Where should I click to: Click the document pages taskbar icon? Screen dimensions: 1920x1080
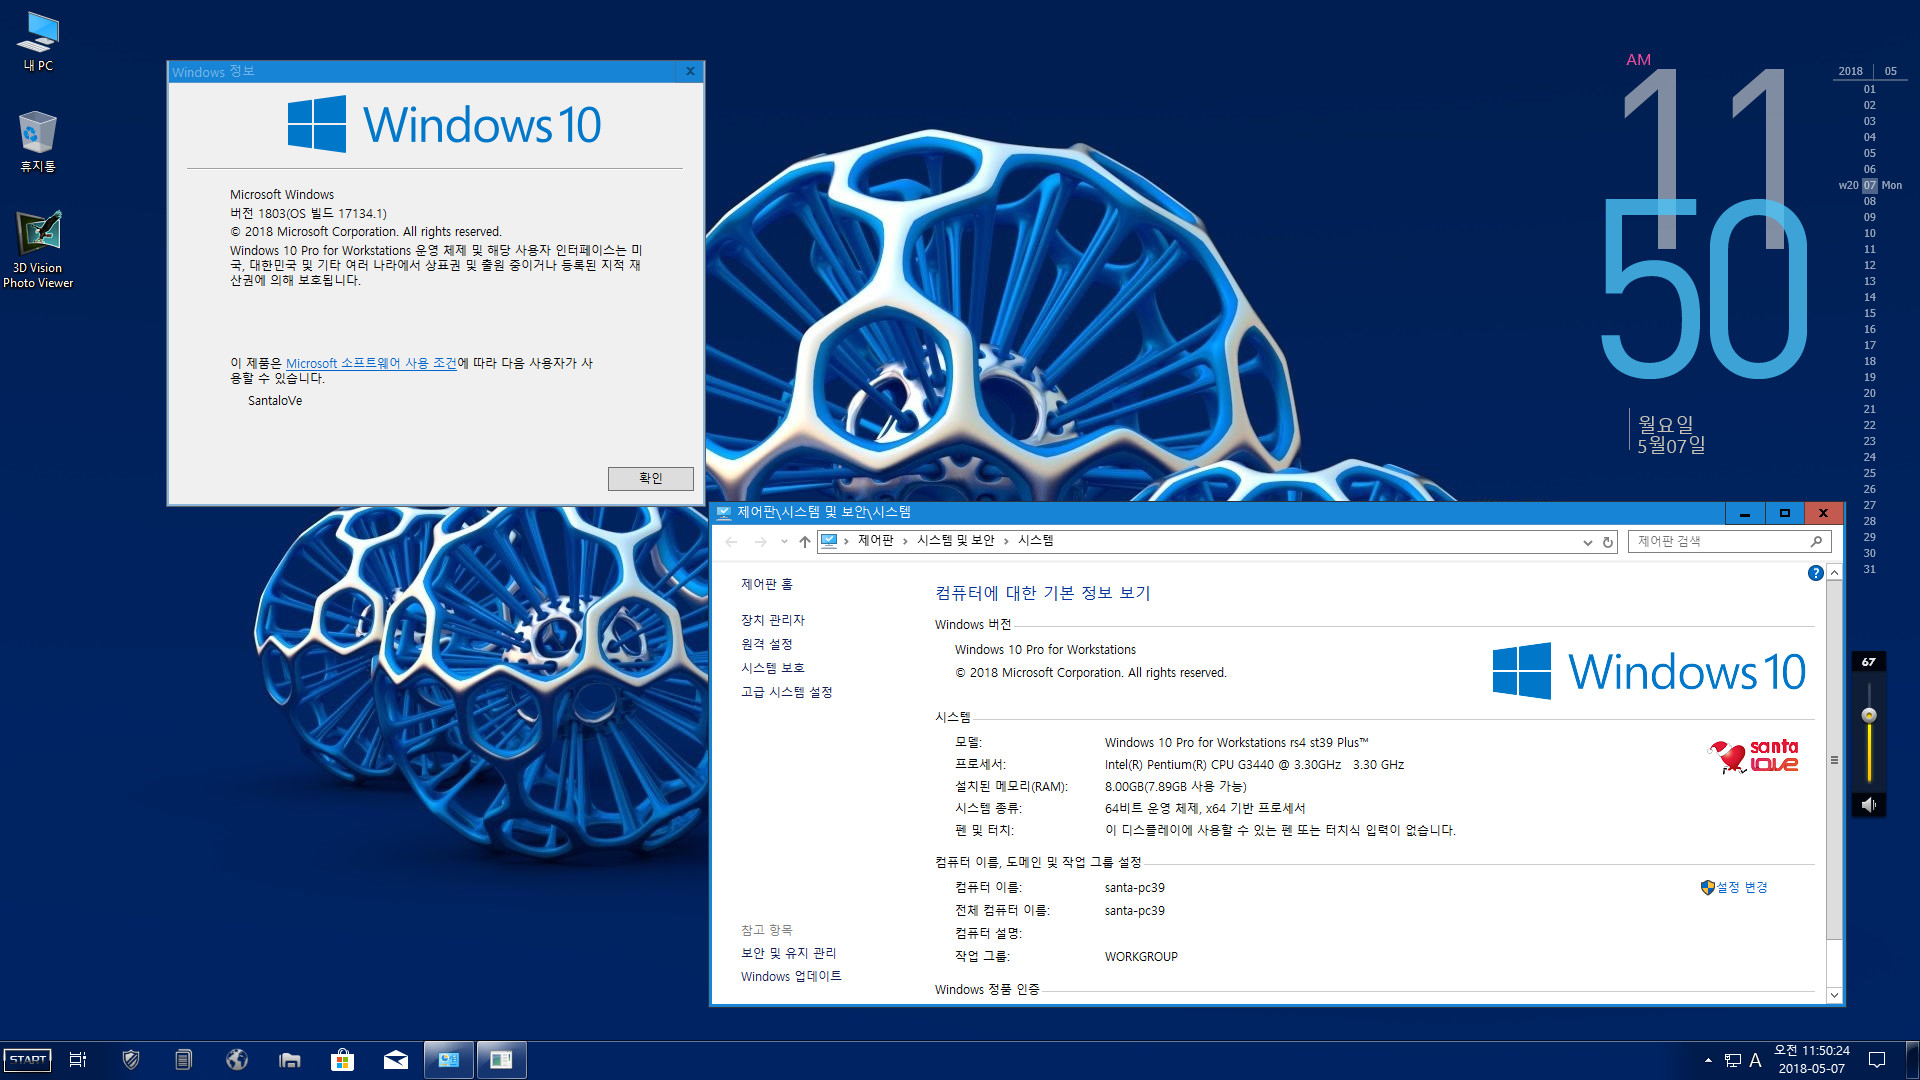pos(183,1060)
